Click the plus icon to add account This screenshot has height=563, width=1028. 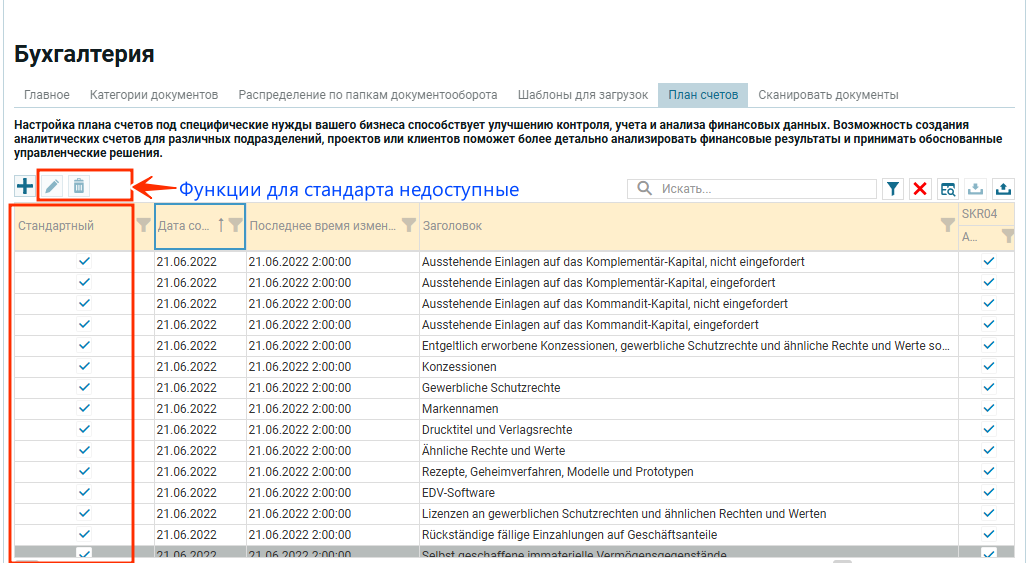tap(25, 186)
